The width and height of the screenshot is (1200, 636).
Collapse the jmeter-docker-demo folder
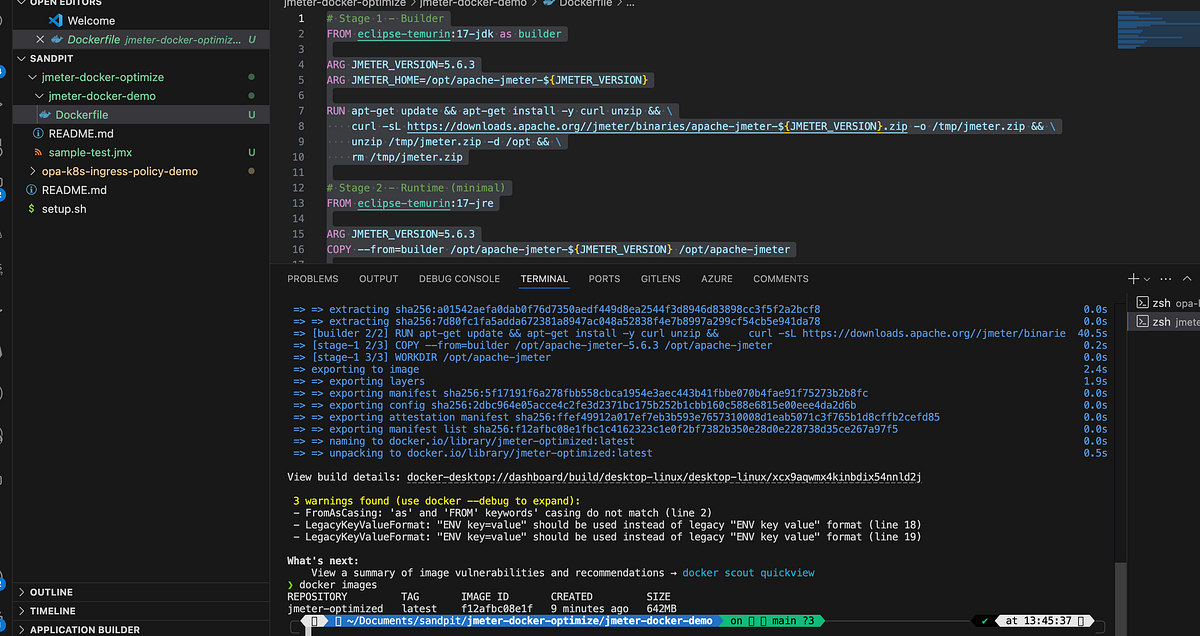point(39,96)
